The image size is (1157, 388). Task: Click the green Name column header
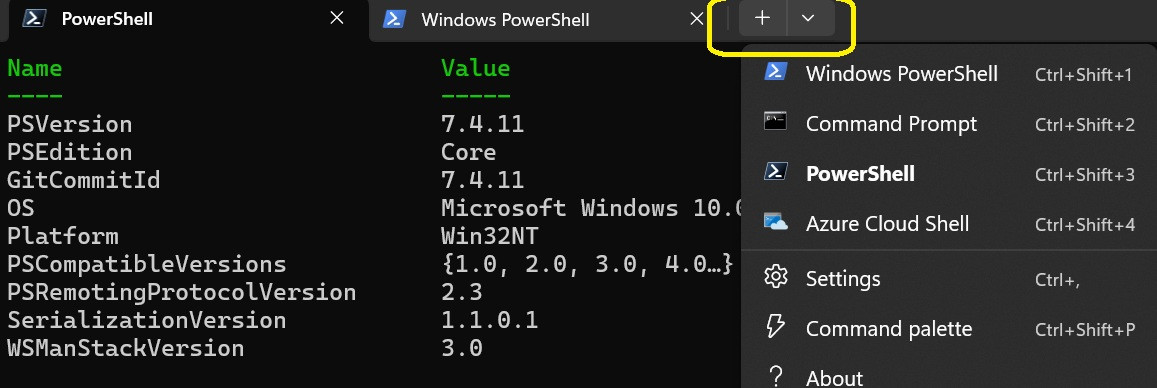[35, 68]
